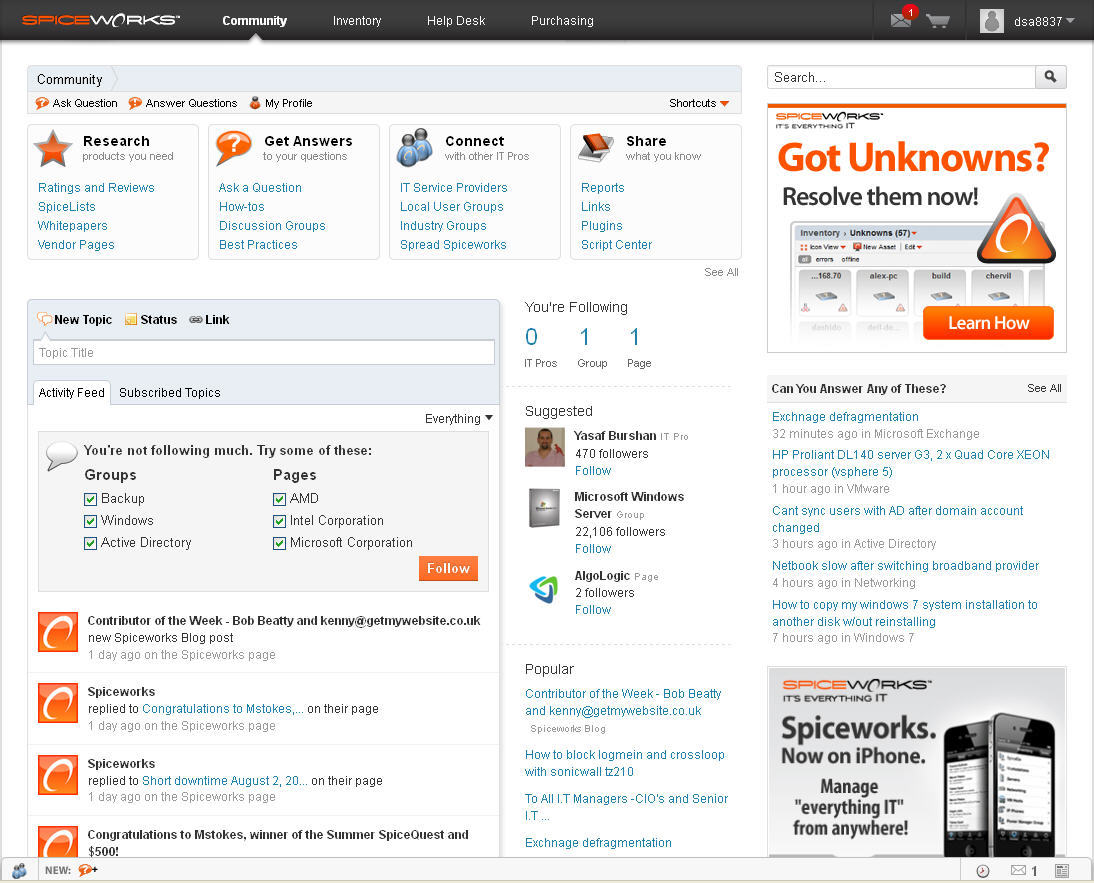
Task: Open the Subscribed Topics tab
Action: pos(169,392)
